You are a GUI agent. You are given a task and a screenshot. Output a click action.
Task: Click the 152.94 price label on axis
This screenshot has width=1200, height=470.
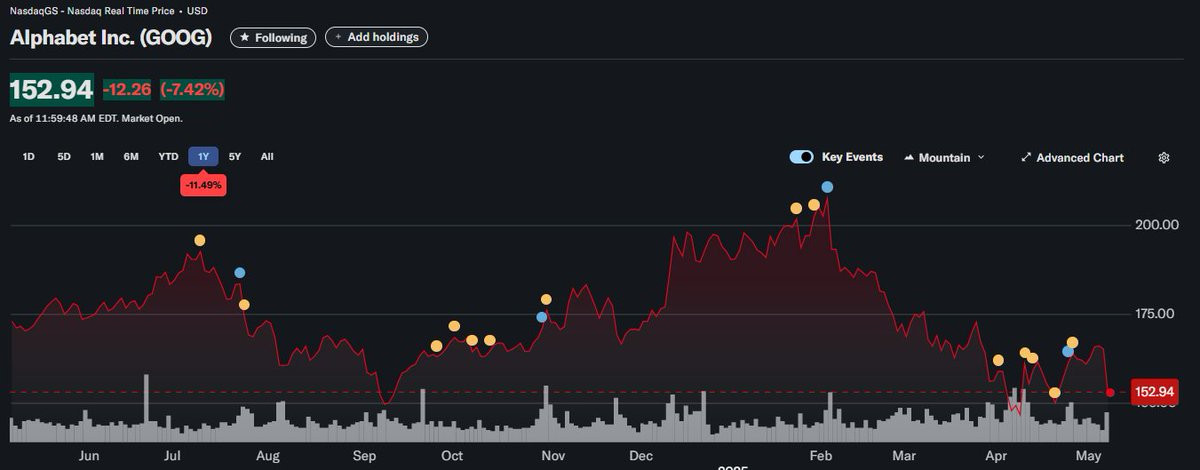click(1154, 392)
